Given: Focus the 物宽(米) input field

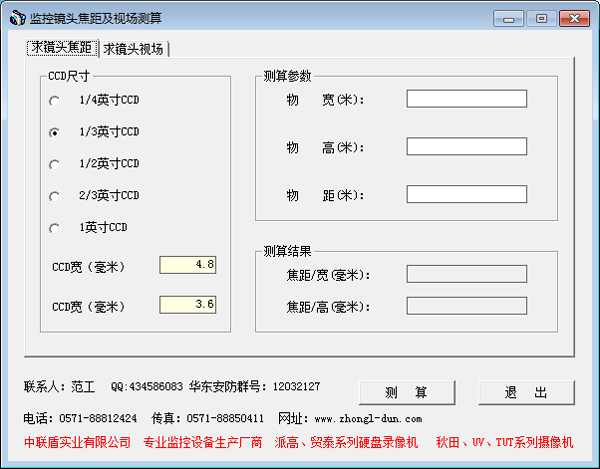Looking at the screenshot, I should tap(466, 99).
